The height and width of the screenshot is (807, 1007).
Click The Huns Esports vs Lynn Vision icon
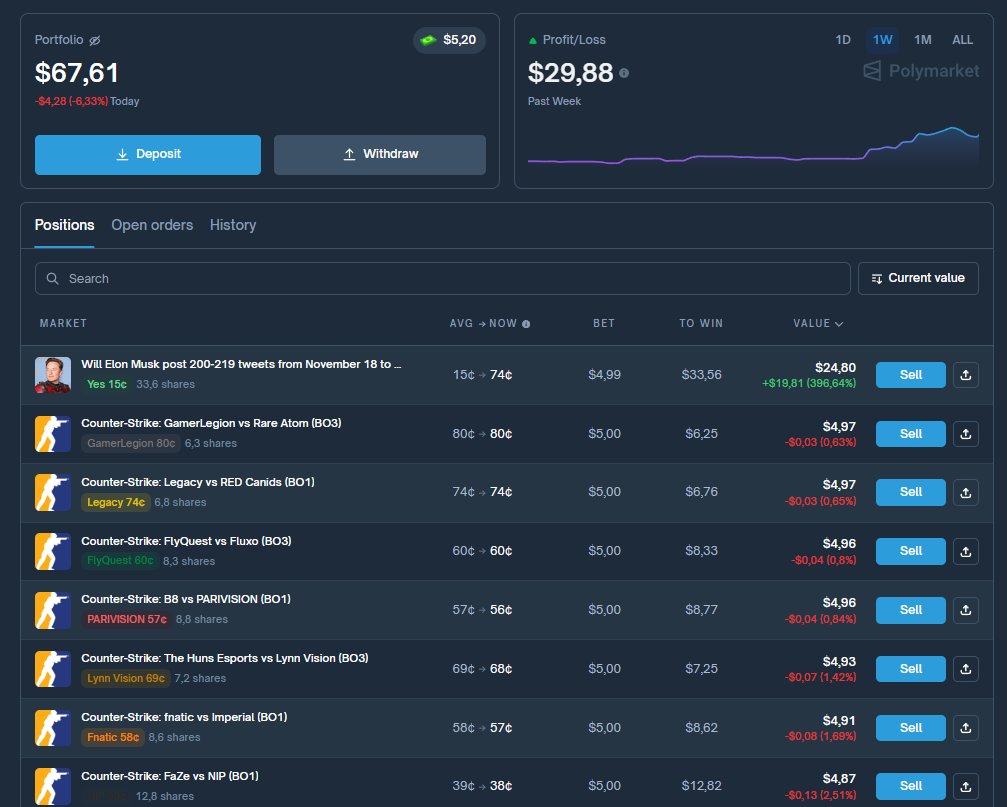(53, 669)
